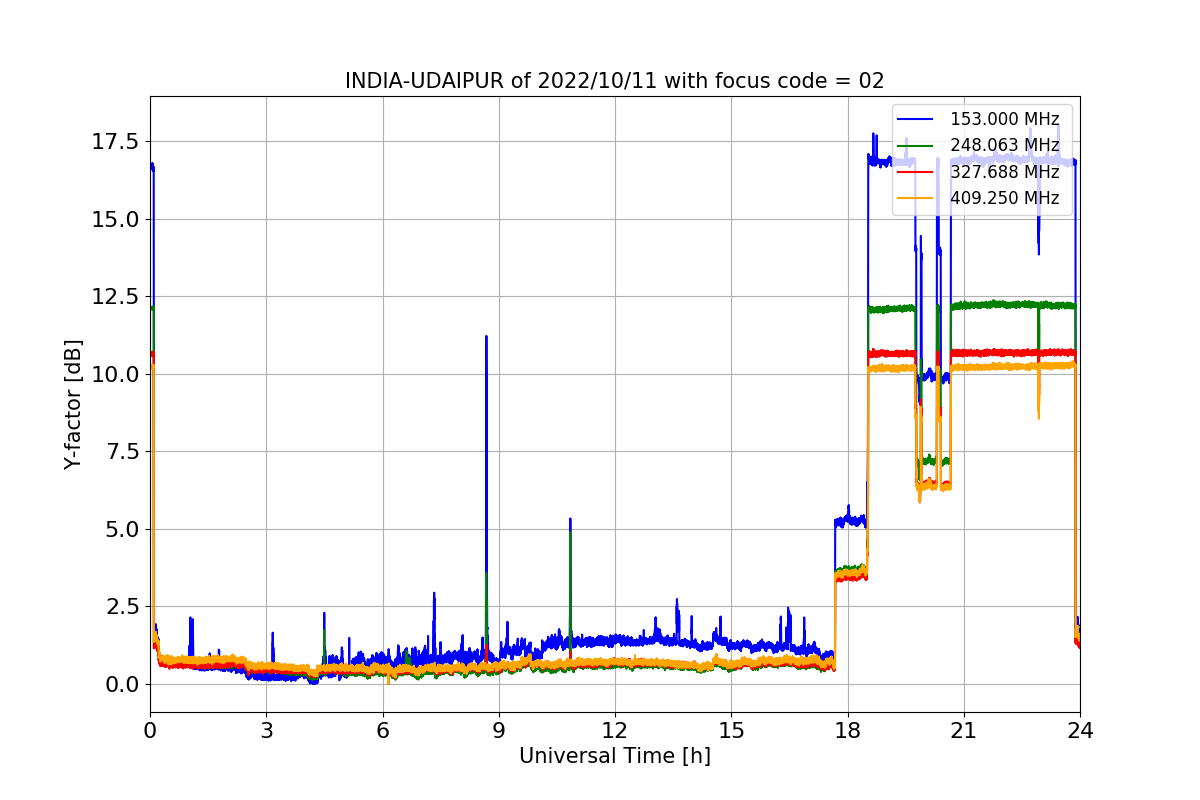Select the 409.250 MHz legend label
Image resolution: width=1200 pixels, height=800 pixels.
[1004, 198]
